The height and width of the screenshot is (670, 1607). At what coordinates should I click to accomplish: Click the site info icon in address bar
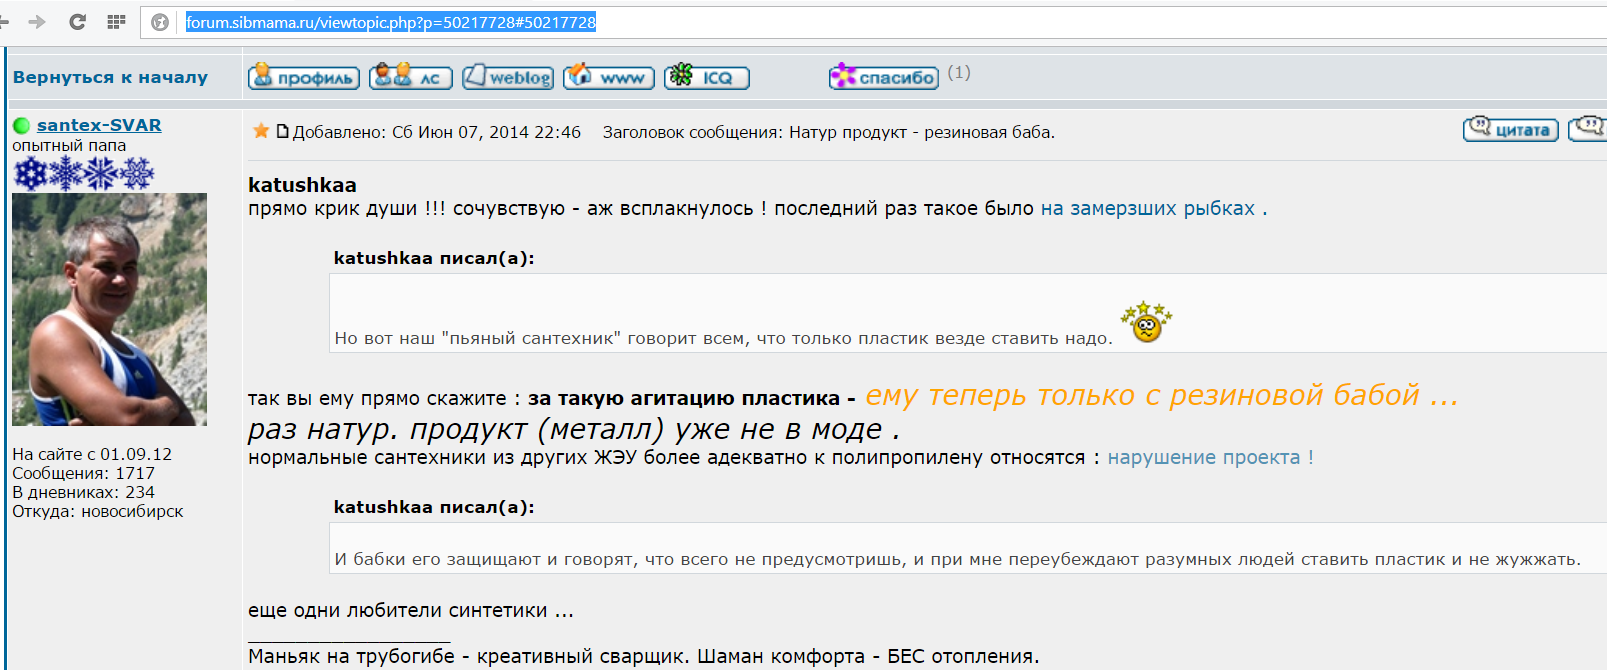(160, 22)
